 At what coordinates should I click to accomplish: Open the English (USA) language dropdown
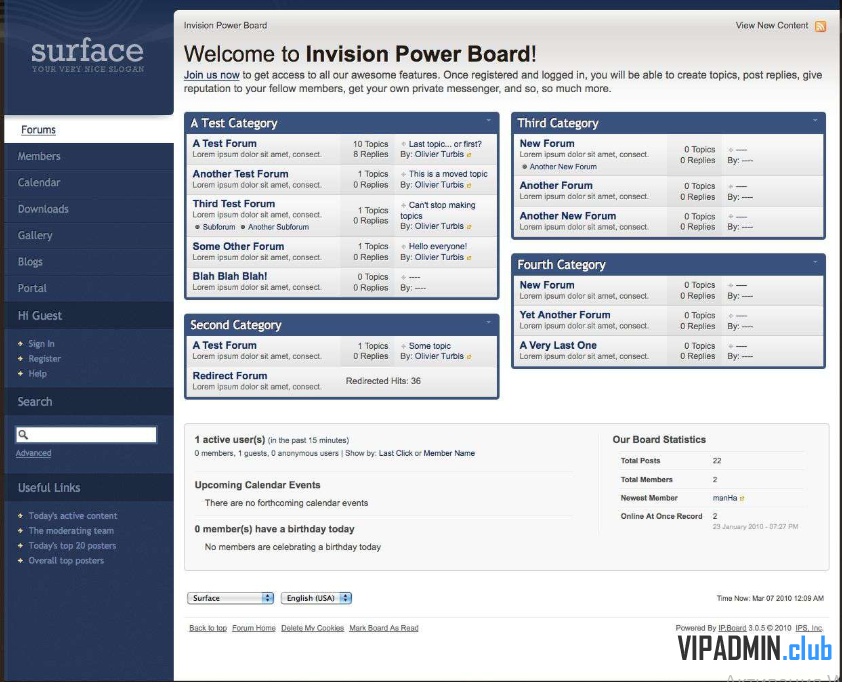(x=316, y=598)
